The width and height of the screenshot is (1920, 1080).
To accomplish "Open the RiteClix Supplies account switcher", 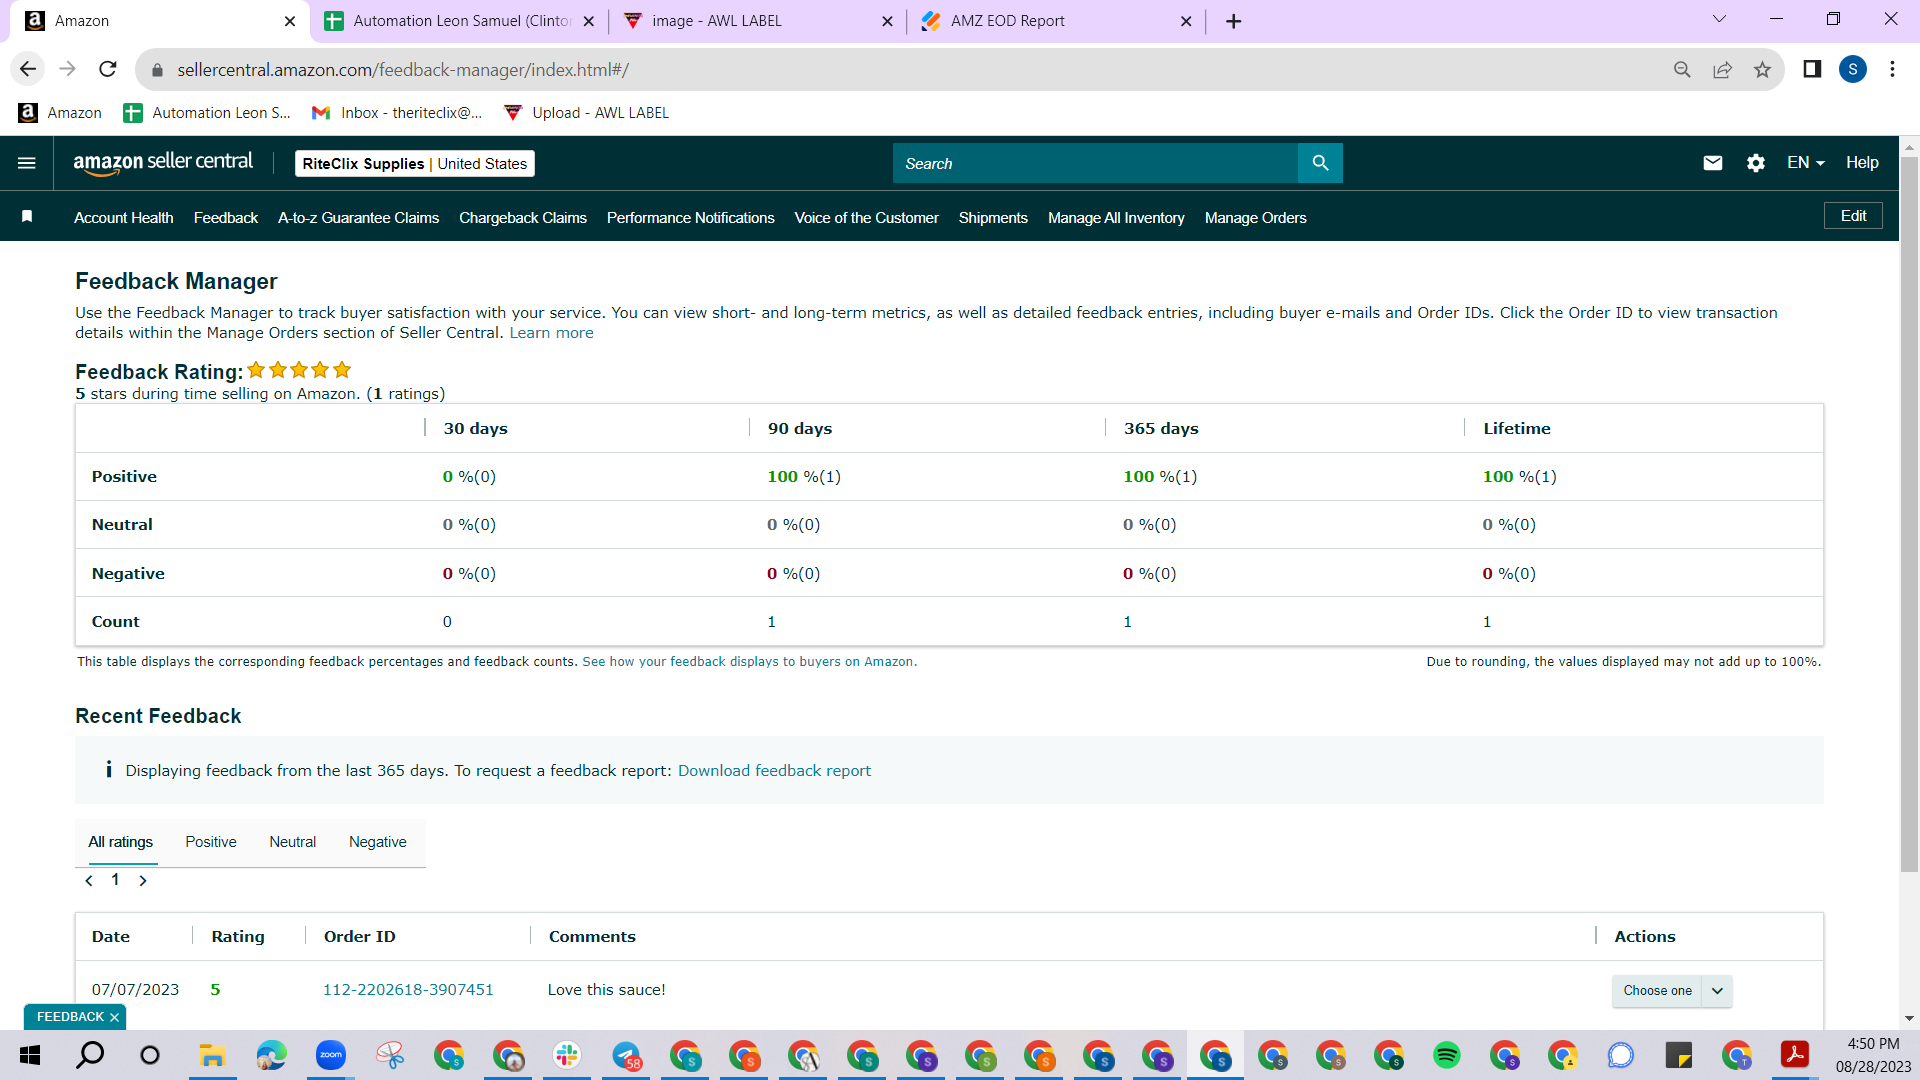I will click(x=415, y=163).
